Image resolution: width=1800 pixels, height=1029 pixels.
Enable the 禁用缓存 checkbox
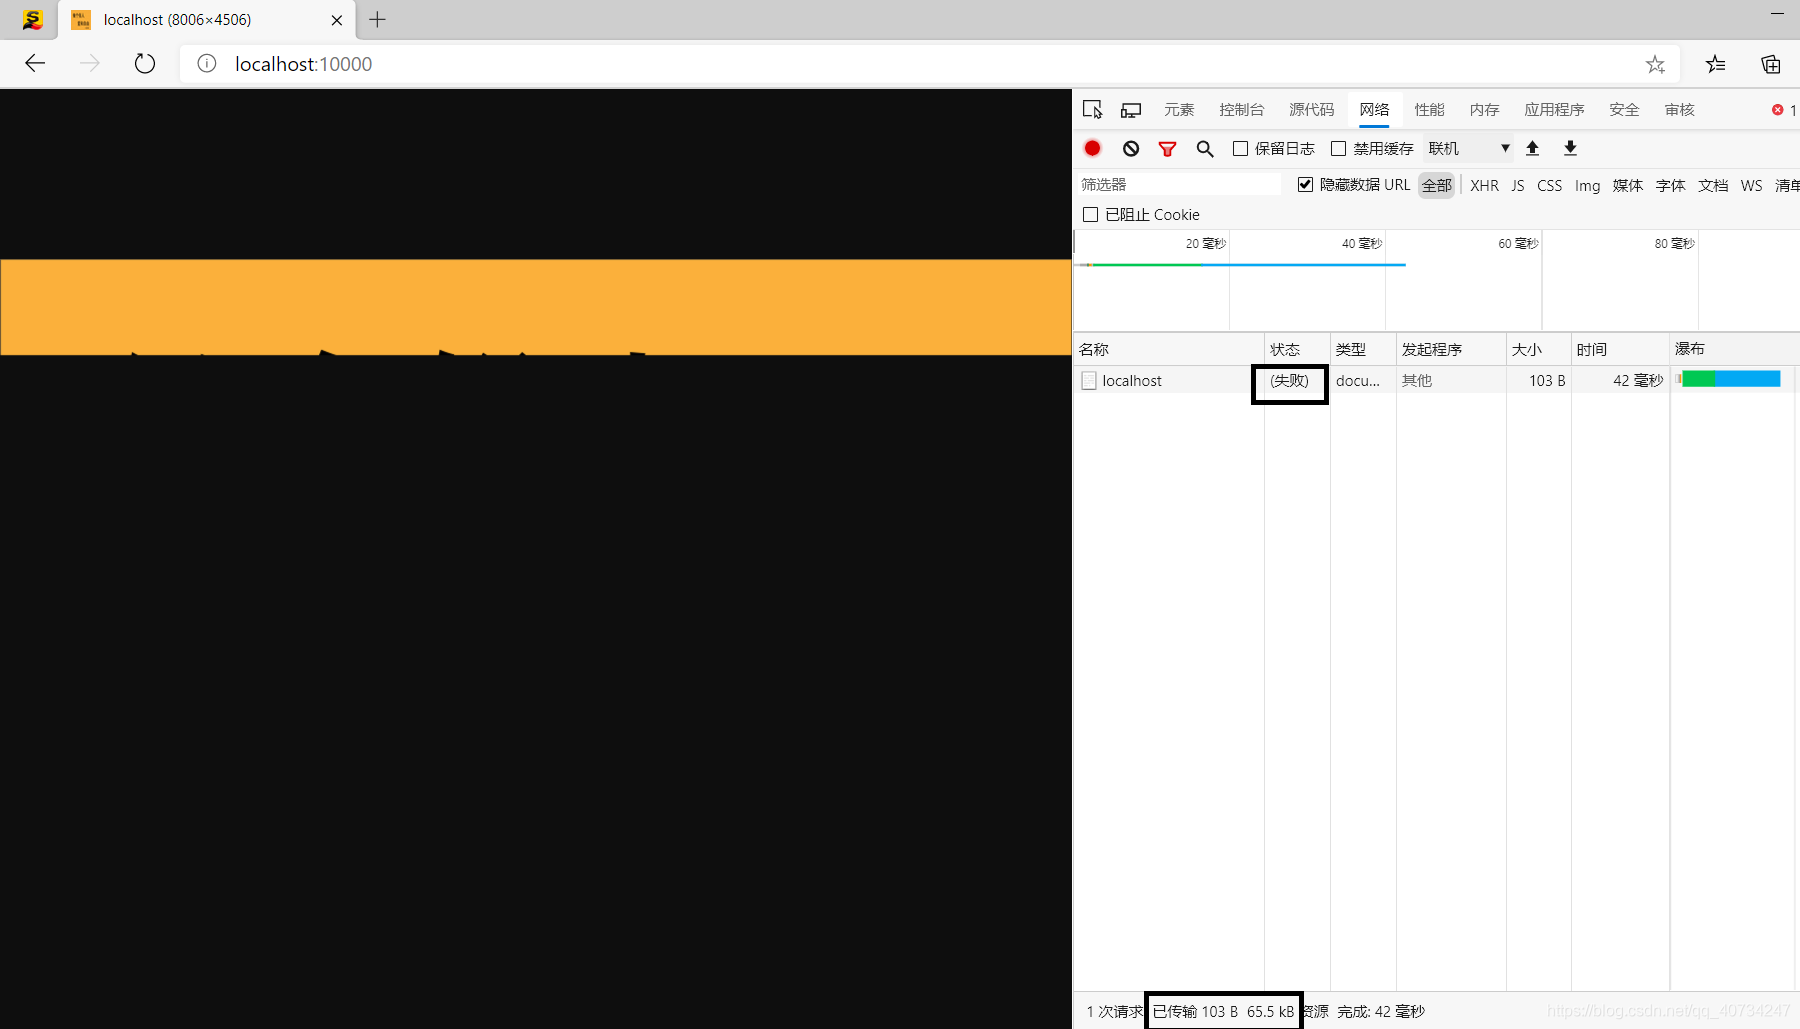tap(1338, 148)
